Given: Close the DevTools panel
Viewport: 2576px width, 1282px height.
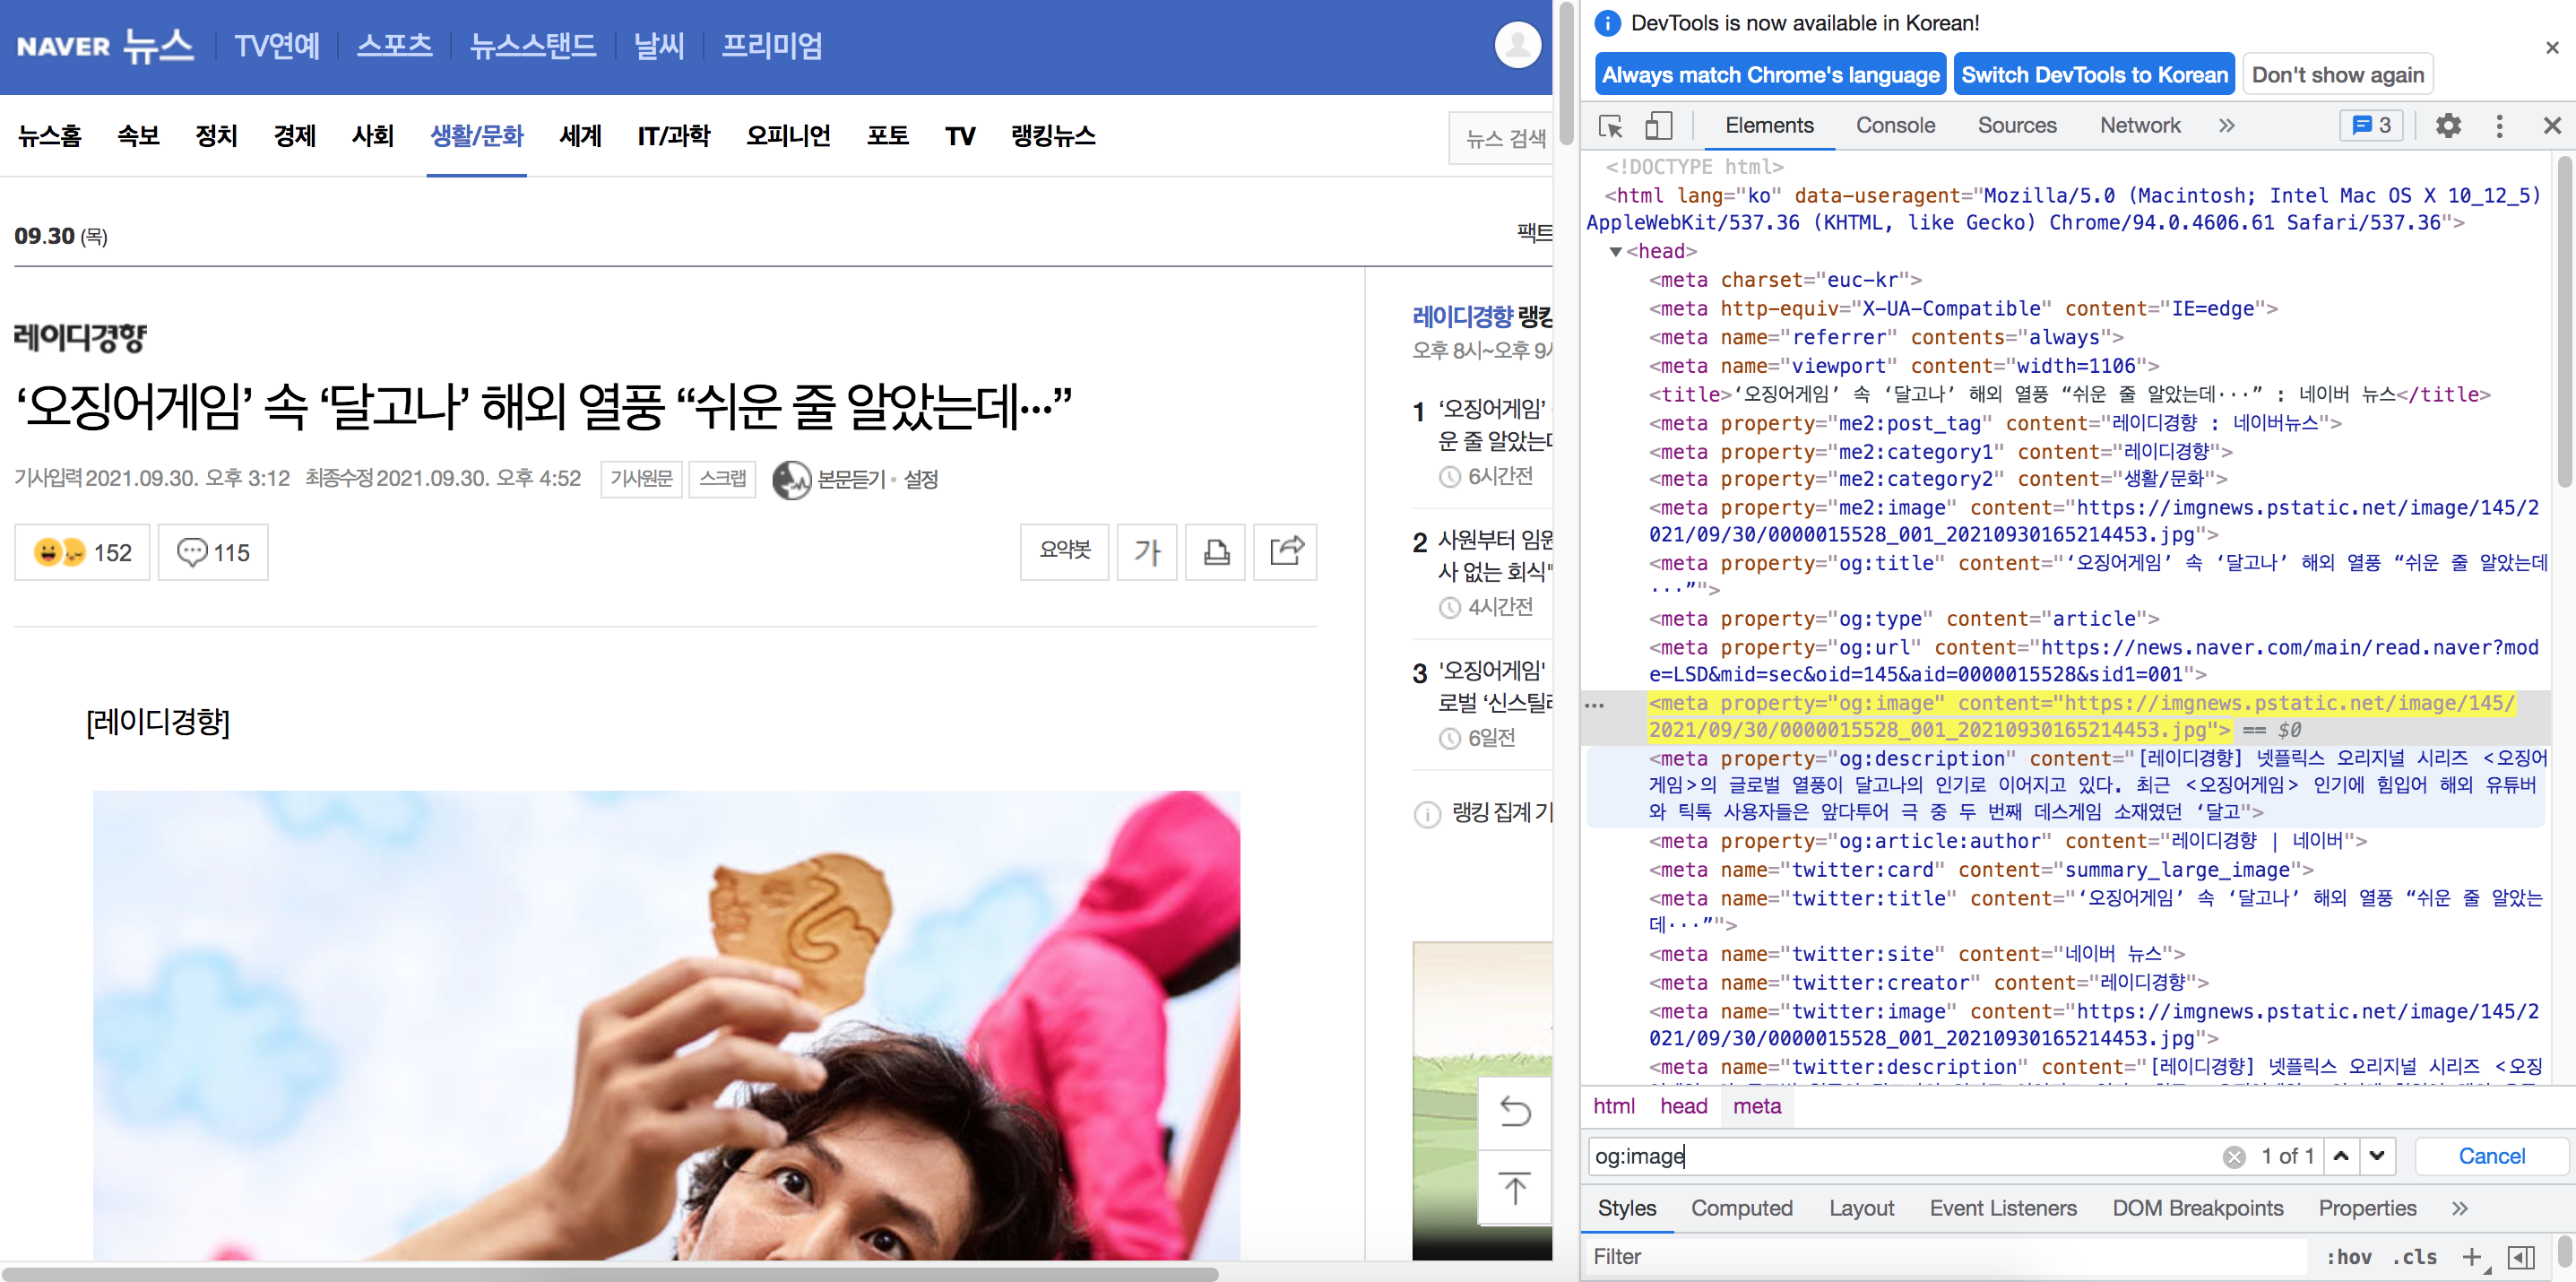Looking at the screenshot, I should [x=2551, y=126].
